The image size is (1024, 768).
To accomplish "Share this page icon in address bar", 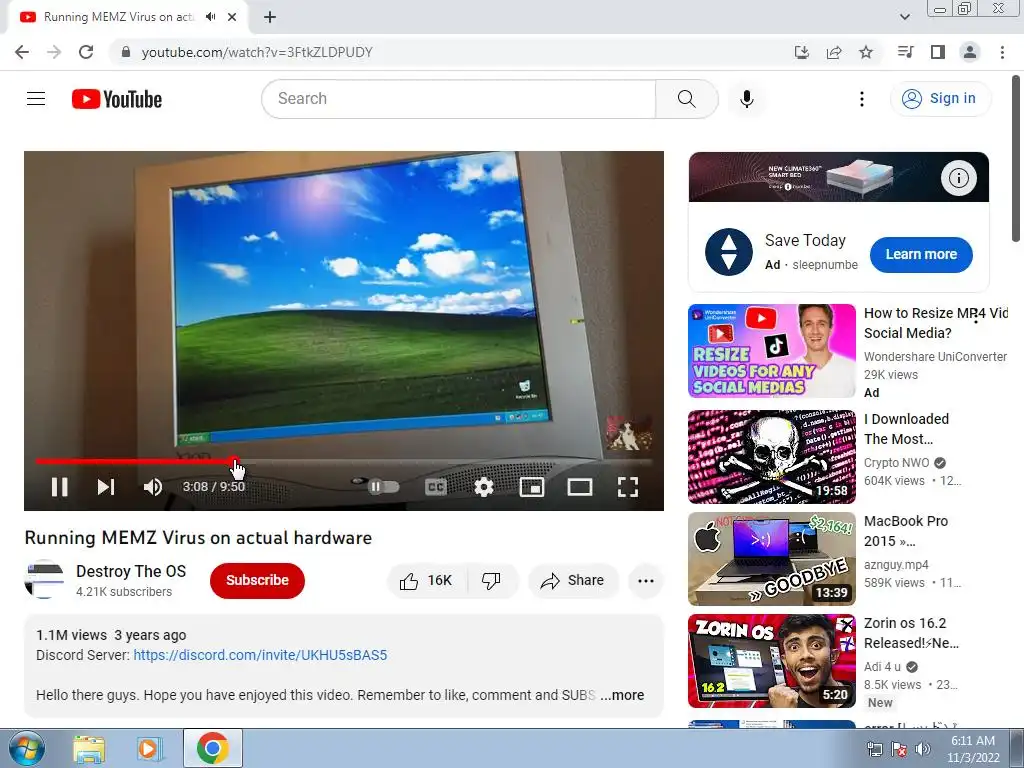I will pyautogui.click(x=834, y=52).
